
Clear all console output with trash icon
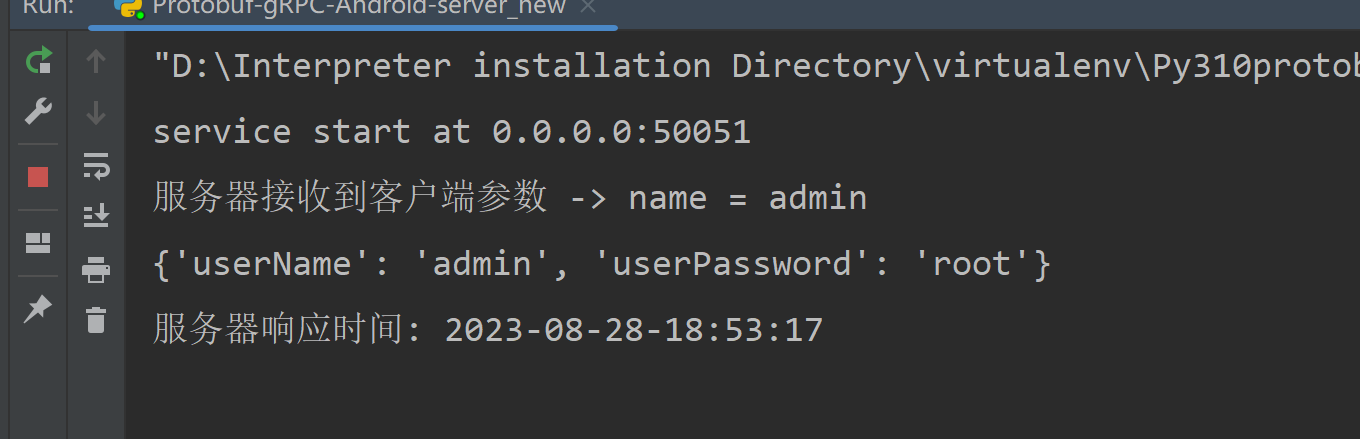pos(96,320)
